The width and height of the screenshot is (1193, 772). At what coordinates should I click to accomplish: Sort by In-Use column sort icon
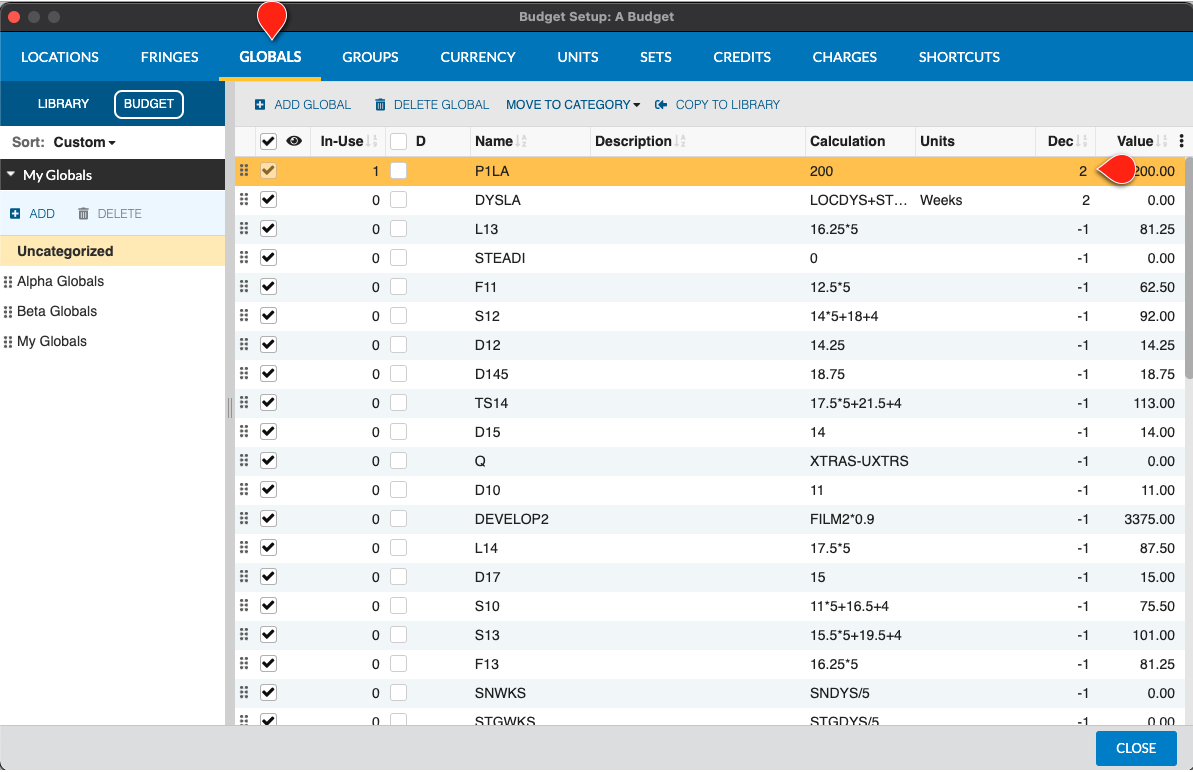(372, 141)
